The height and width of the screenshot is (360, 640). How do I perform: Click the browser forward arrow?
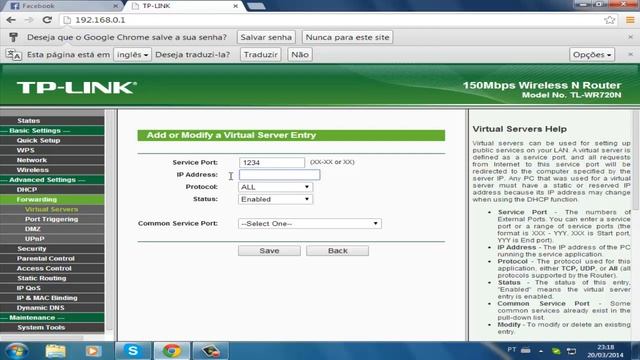(29, 20)
